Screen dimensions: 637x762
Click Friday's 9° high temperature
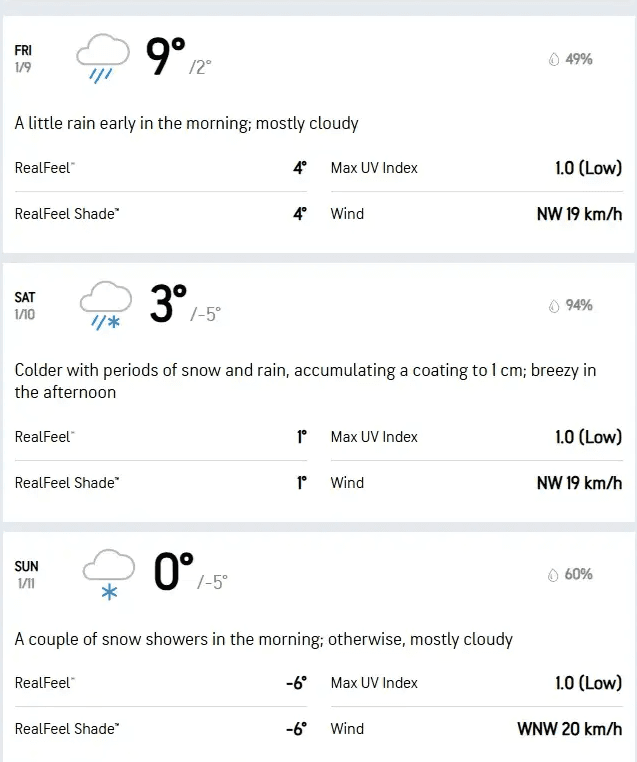point(166,58)
